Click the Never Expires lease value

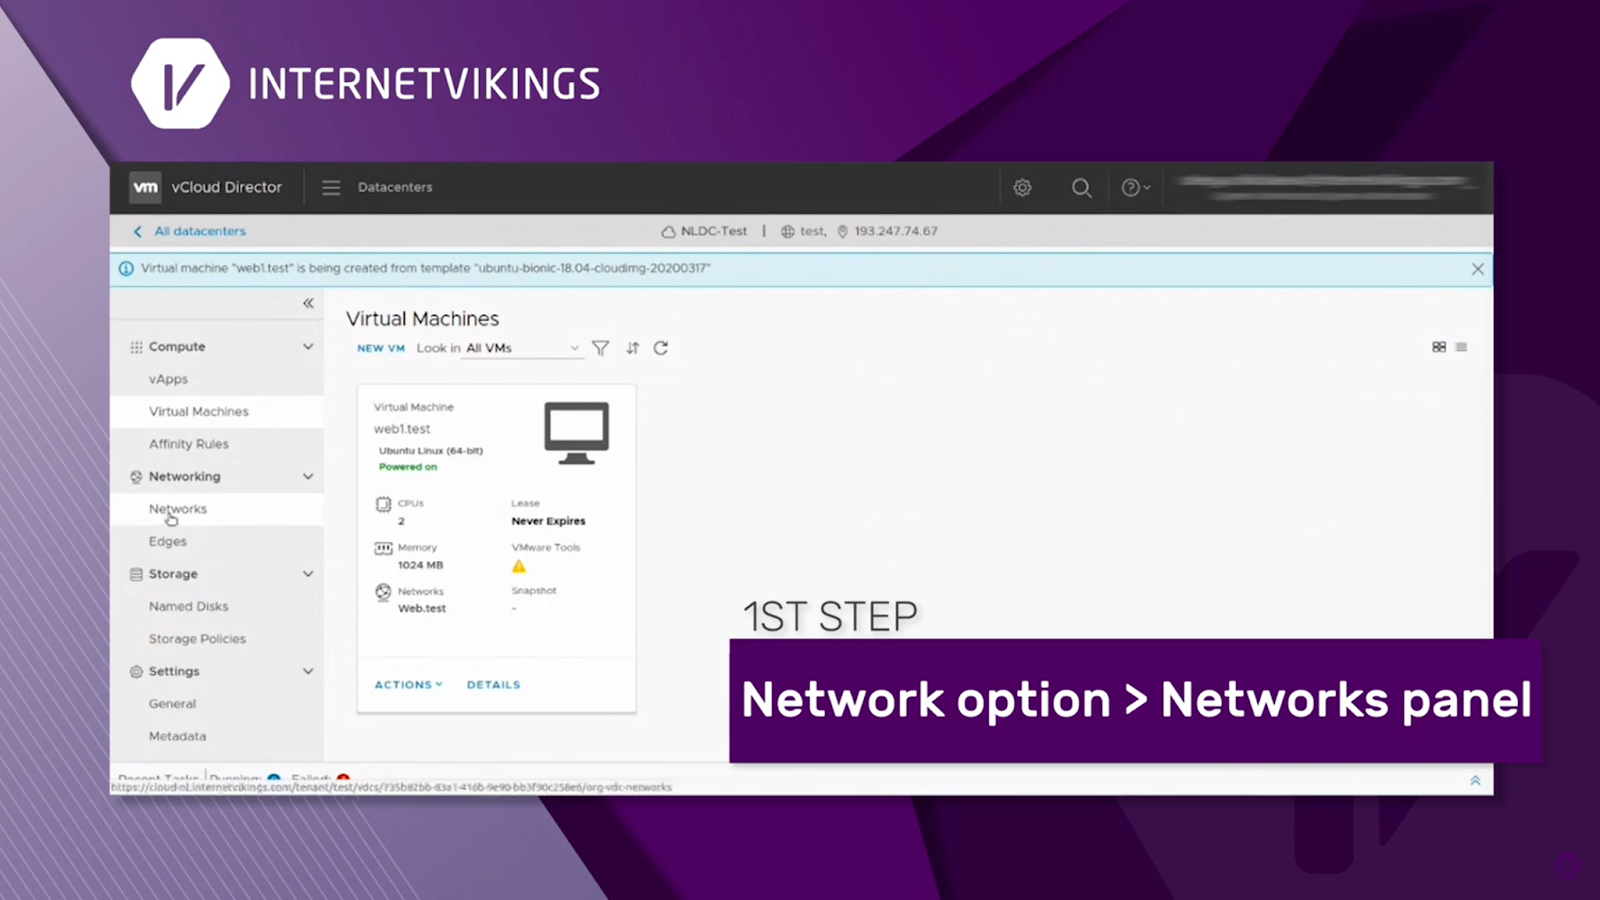tap(548, 521)
